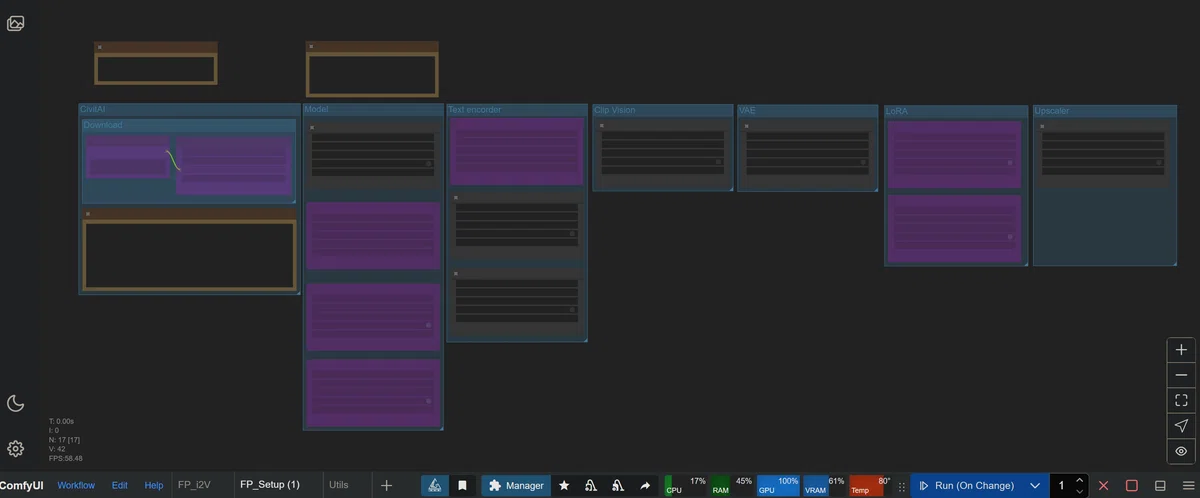
Task: Click the ComfyUI logo text
Action: pyautogui.click(x=21, y=486)
